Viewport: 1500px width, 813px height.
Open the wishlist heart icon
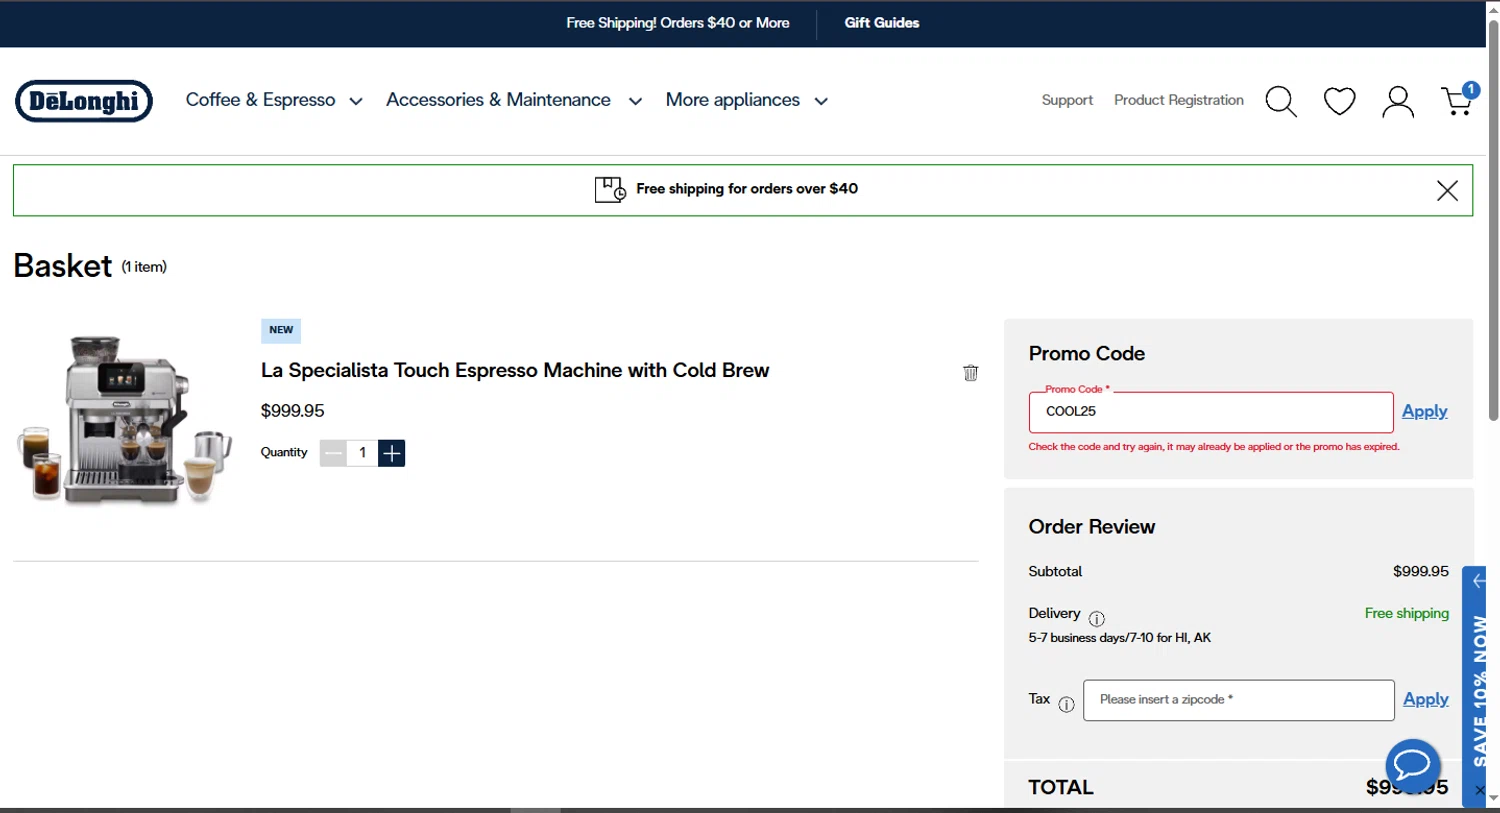click(1339, 101)
